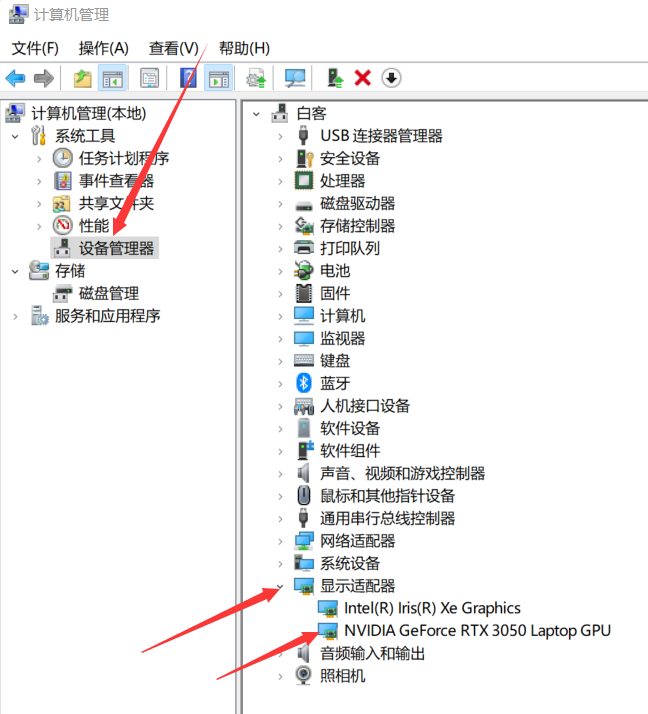Expand the 任务计划程序 node
The image size is (648, 714).
39,158
